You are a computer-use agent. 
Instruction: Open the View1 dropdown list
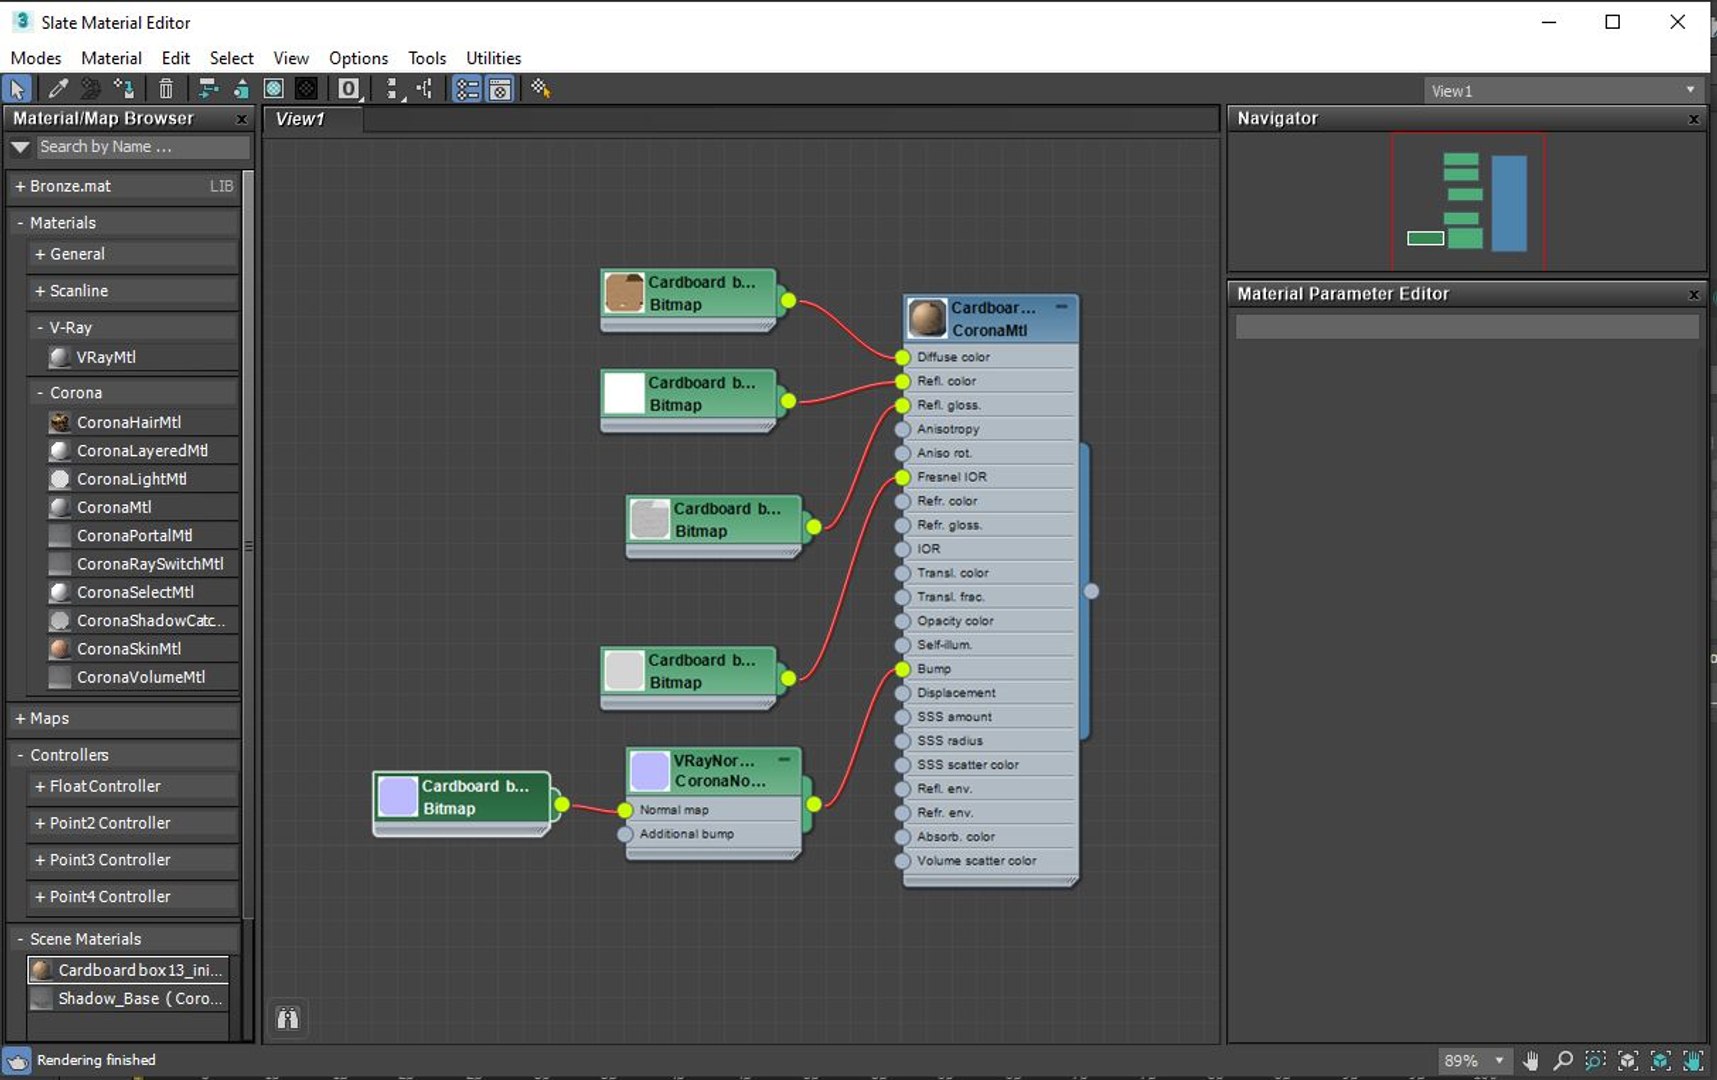[x=1564, y=90]
